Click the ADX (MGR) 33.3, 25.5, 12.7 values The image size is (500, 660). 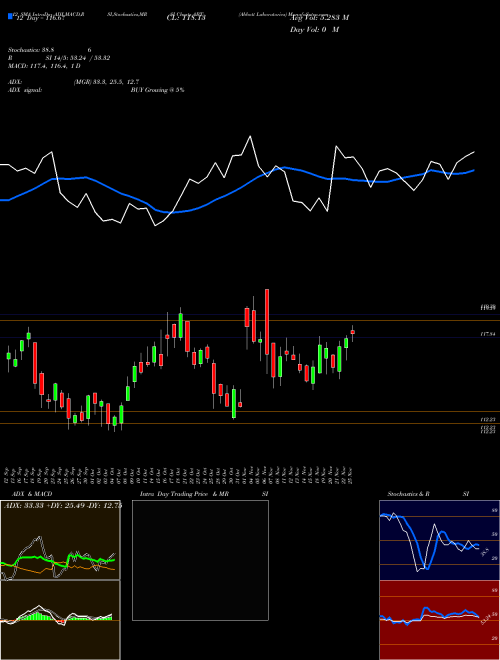click(x=106, y=82)
